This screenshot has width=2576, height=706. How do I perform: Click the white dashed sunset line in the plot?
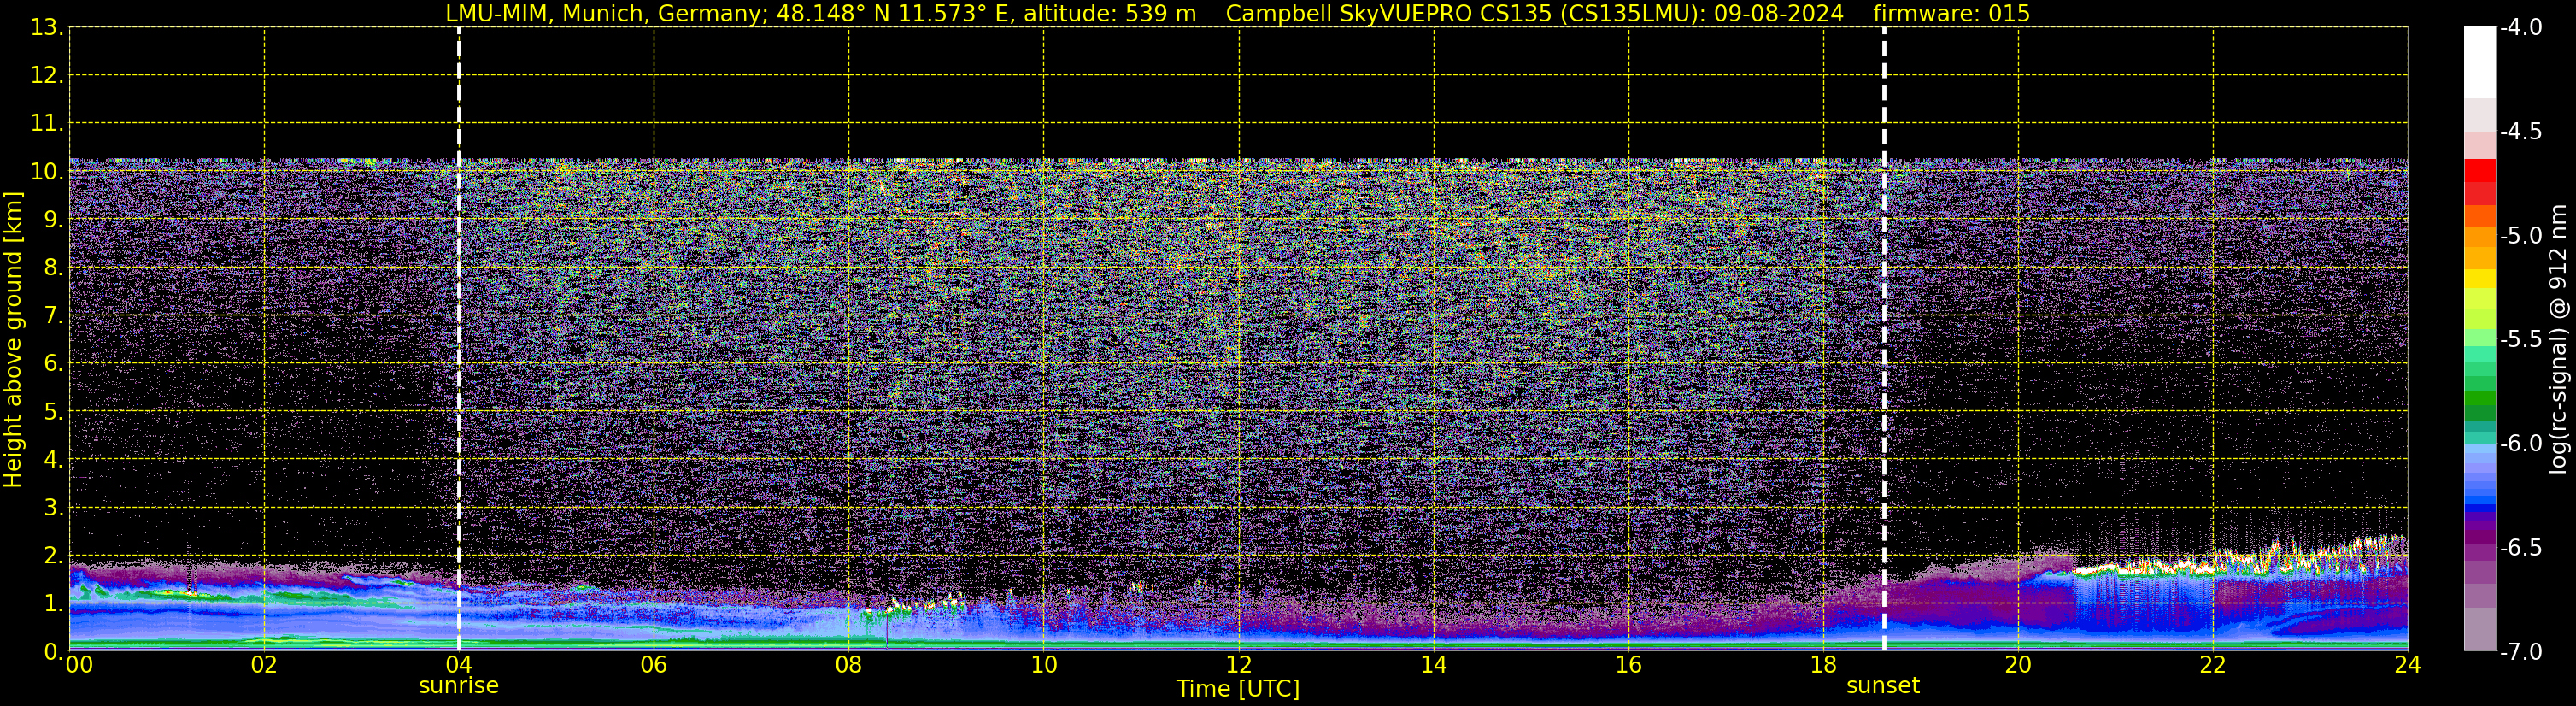pyautogui.click(x=1884, y=339)
